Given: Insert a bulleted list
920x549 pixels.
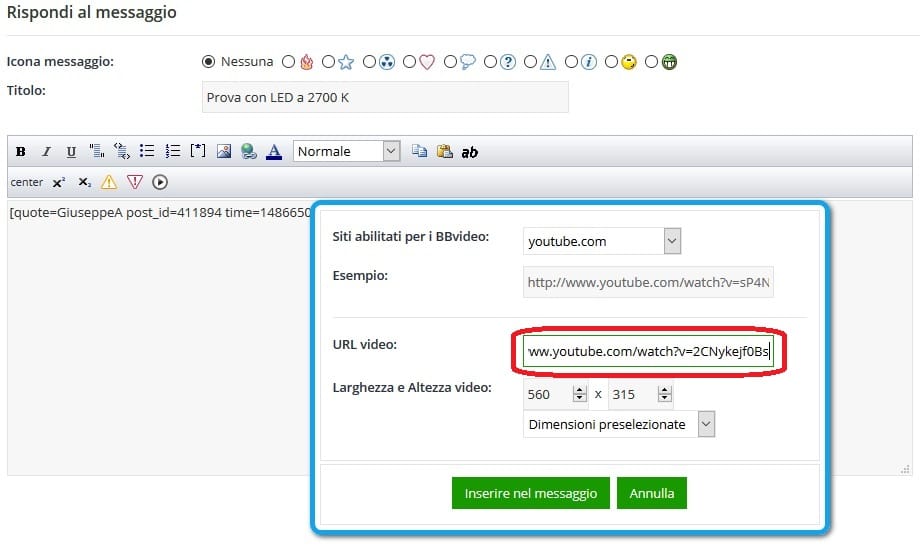Looking at the screenshot, I should tap(147, 151).
